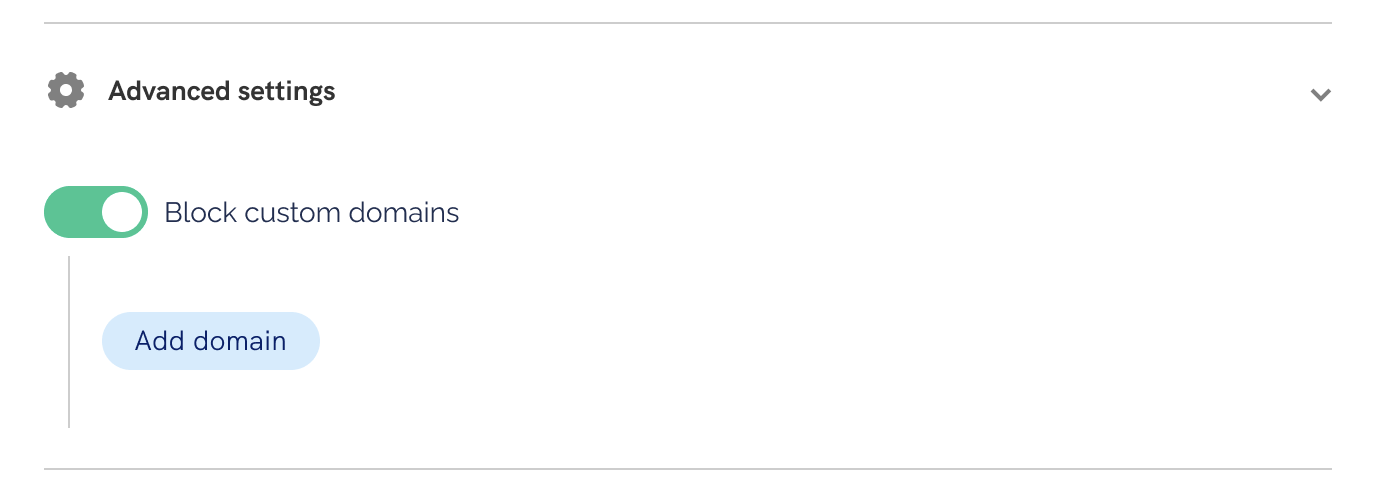
Task: Select the bold Advanced settings title
Action: tap(222, 91)
